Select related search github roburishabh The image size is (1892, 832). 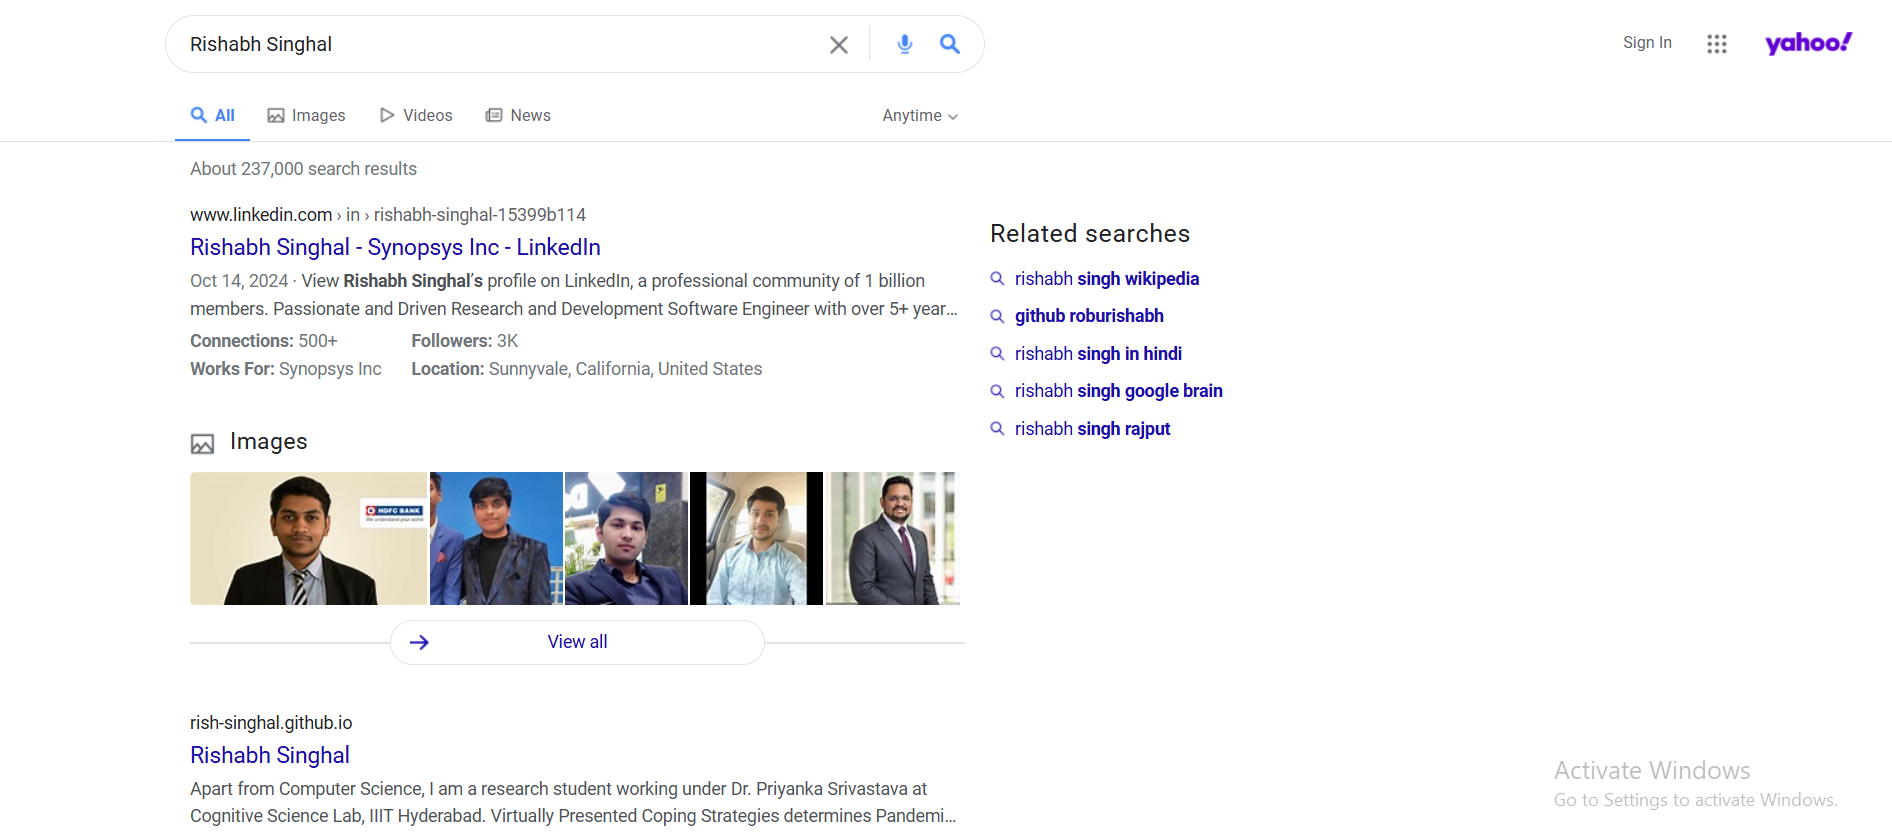pos(1088,316)
